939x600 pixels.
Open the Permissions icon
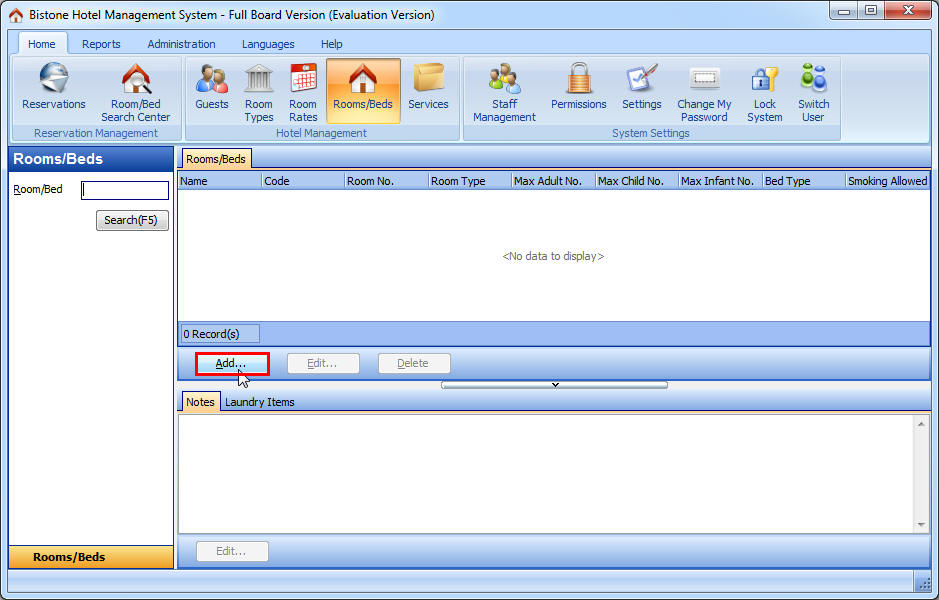tap(578, 90)
